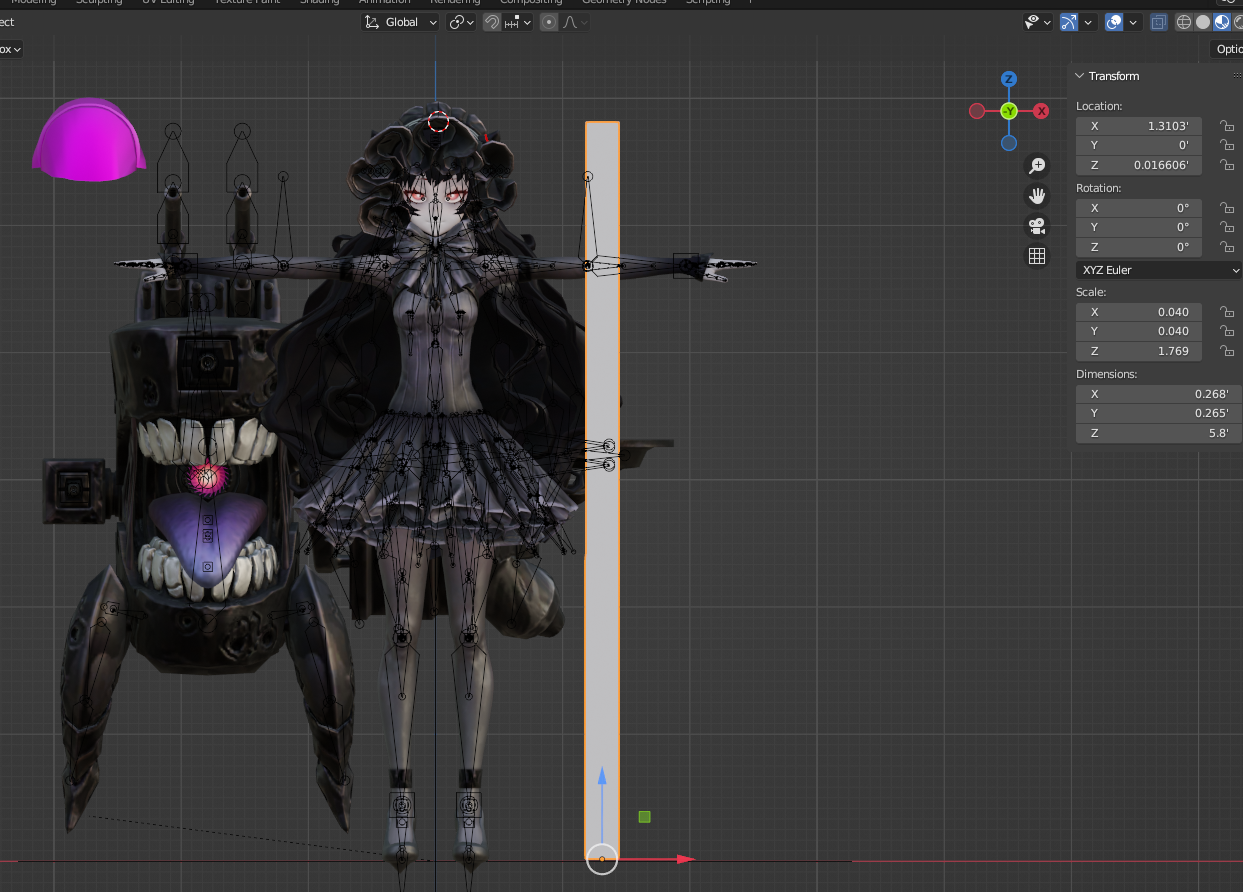Viewport: 1243px width, 892px height.
Task: Open the overlays options dropdown arrow
Action: pyautogui.click(x=1133, y=22)
